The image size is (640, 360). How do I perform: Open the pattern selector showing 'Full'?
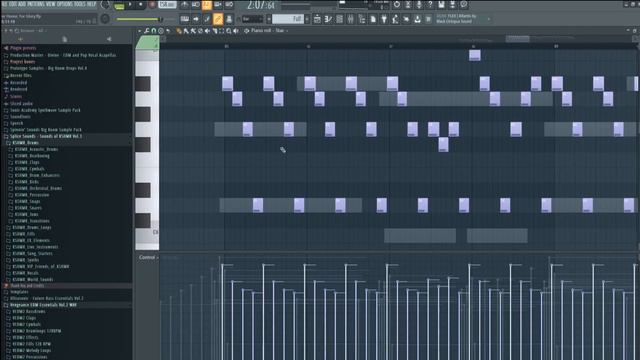(288, 19)
